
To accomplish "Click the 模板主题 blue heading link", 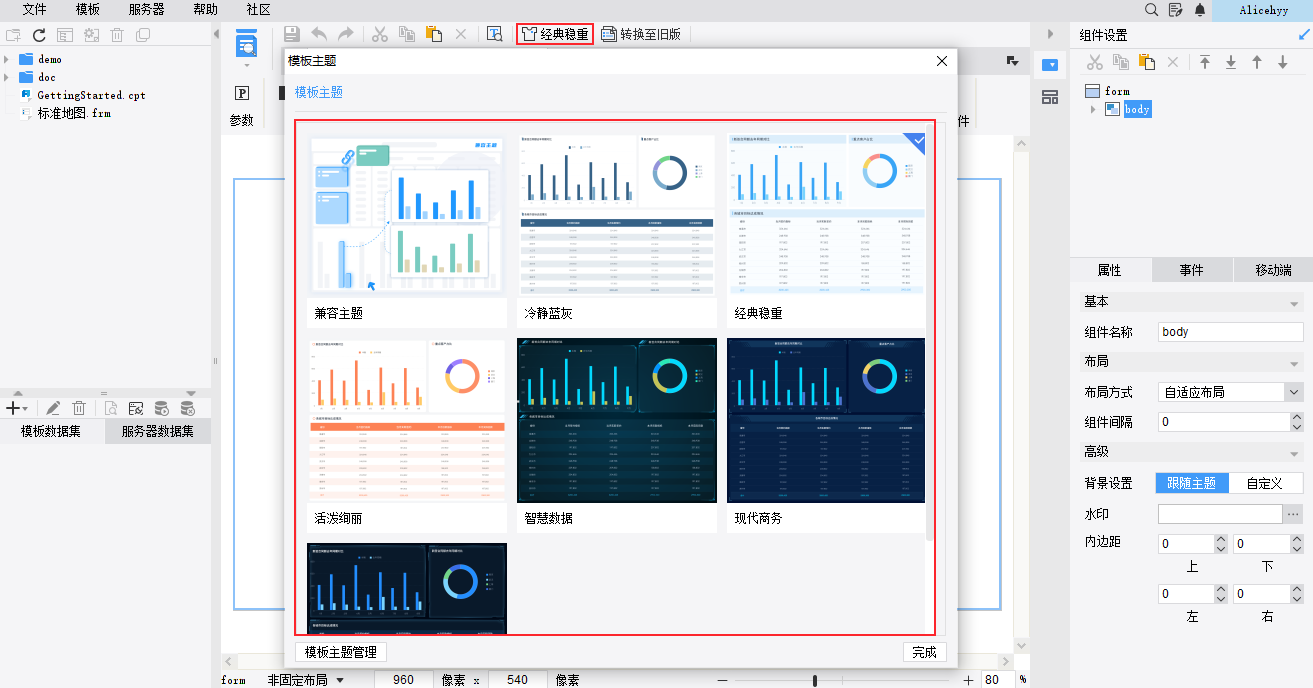I will 319,92.
